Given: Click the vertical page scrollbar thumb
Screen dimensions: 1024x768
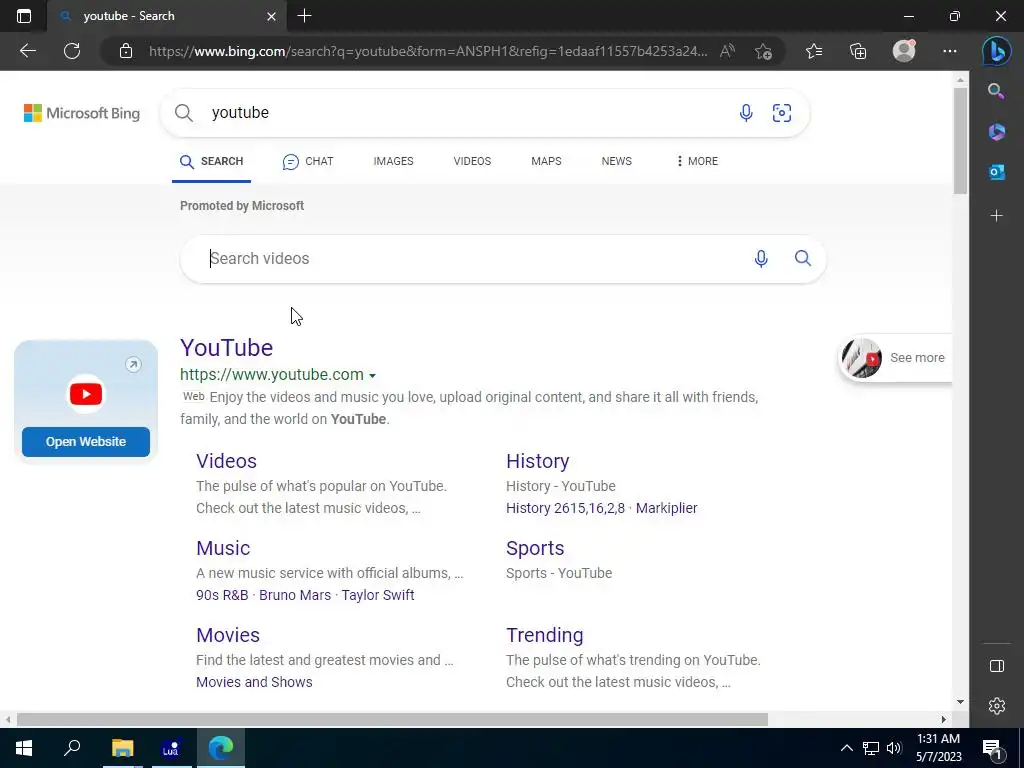Looking at the screenshot, I should [x=960, y=140].
